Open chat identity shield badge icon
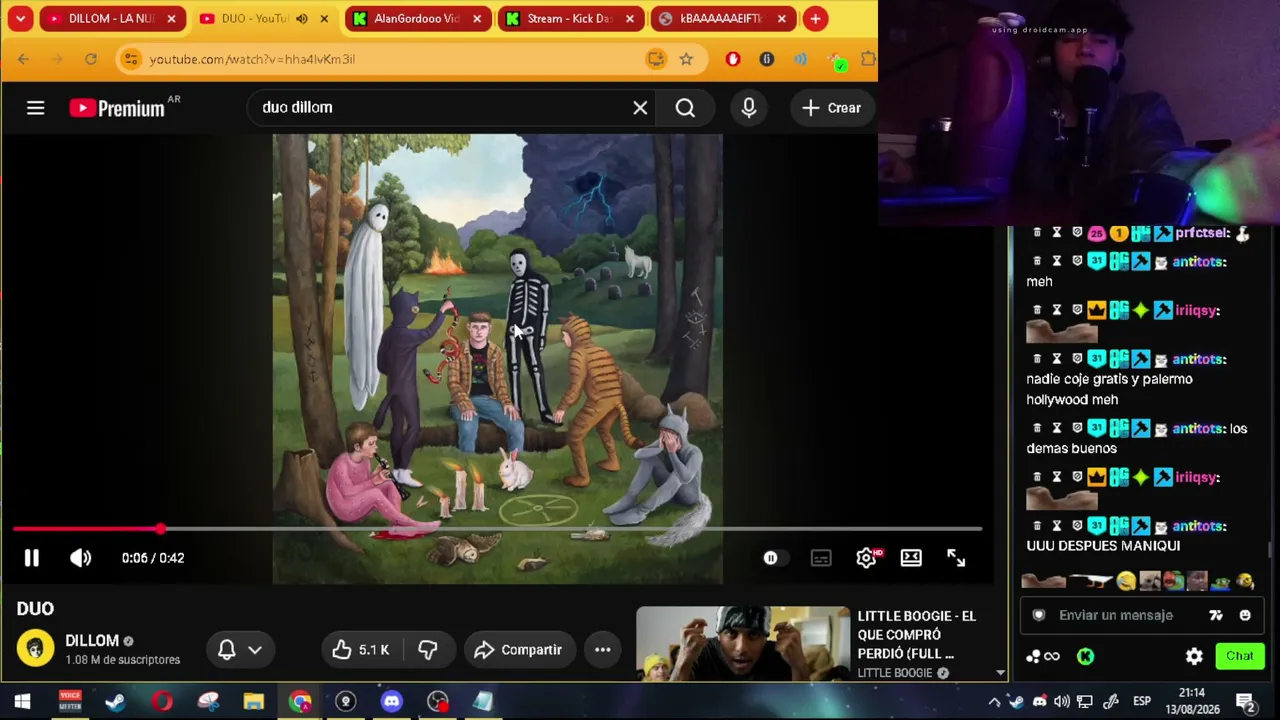Viewport: 1280px width, 720px height. [x=1039, y=615]
